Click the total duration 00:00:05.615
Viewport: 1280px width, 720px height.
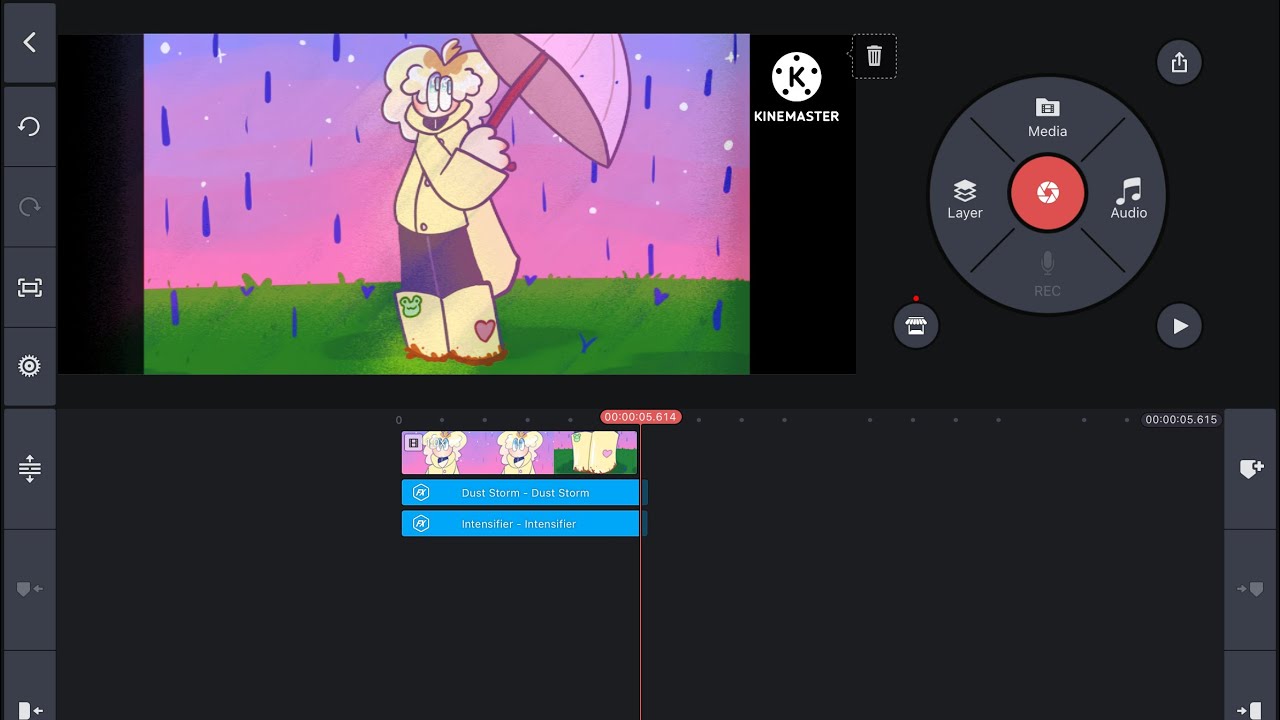pos(1182,420)
